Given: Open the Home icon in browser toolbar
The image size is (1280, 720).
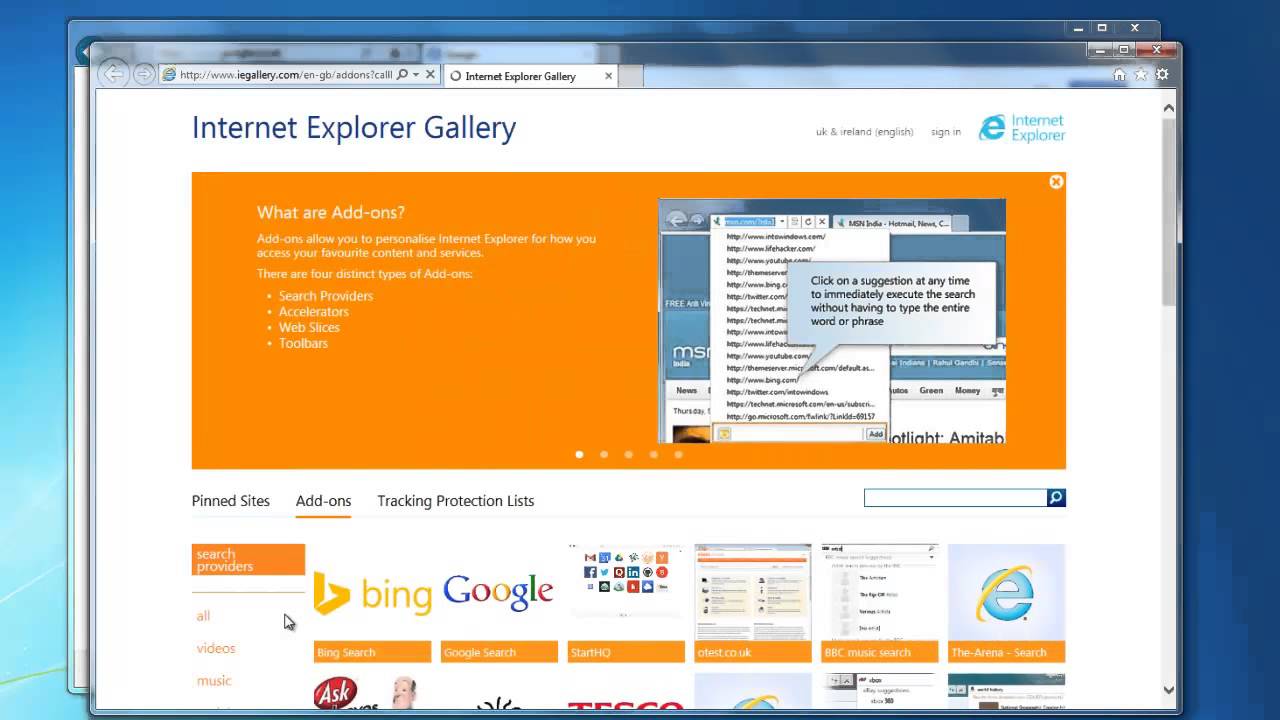Looking at the screenshot, I should pyautogui.click(x=1120, y=74).
